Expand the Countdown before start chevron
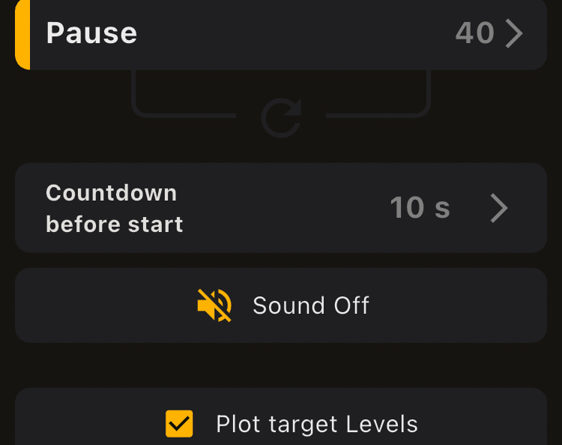This screenshot has height=445, width=562. click(x=499, y=208)
